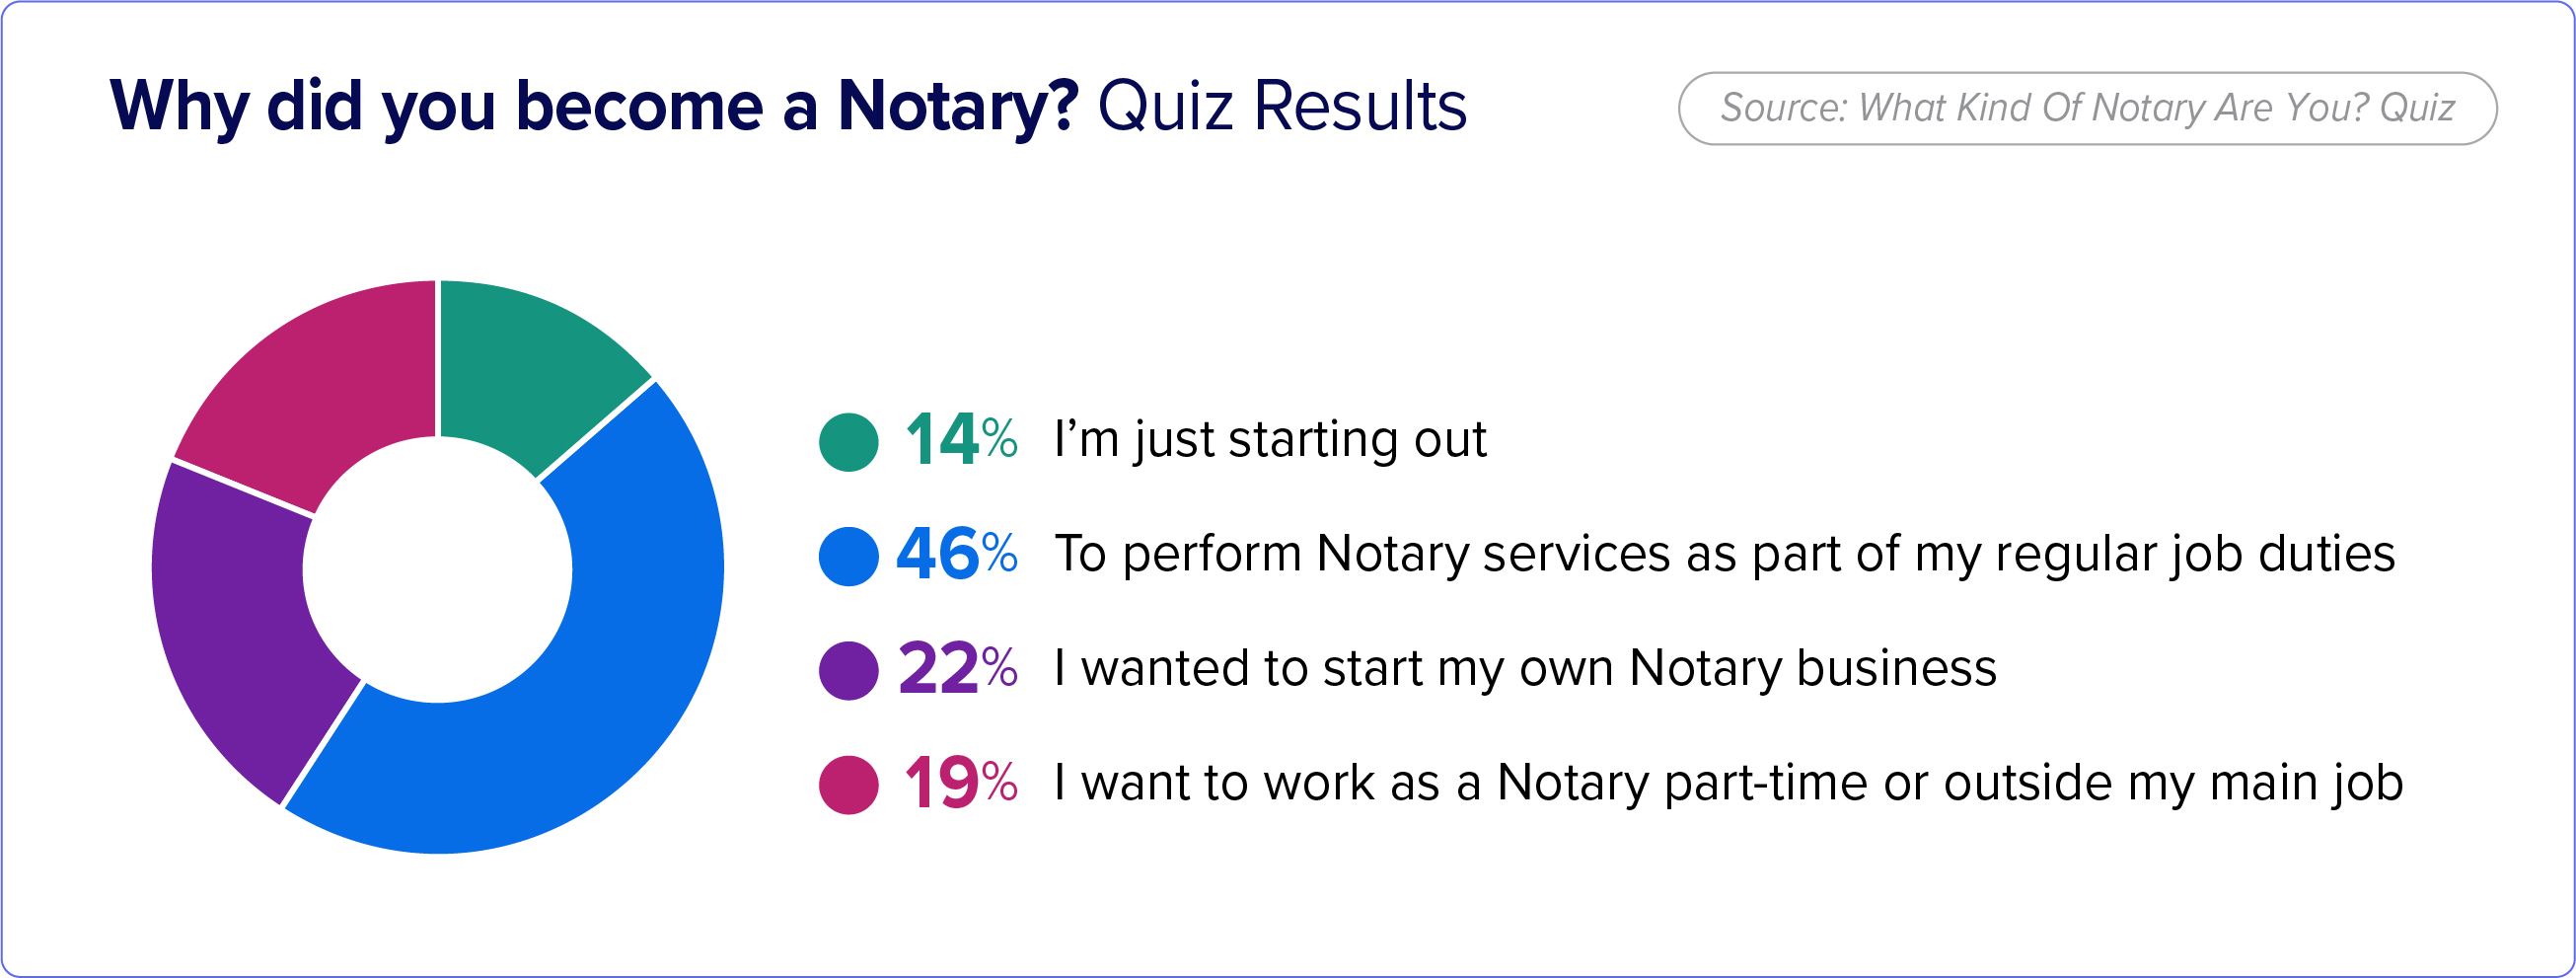Click the purple legend dot for 22%
This screenshot has width=2576, height=978.
tap(848, 670)
